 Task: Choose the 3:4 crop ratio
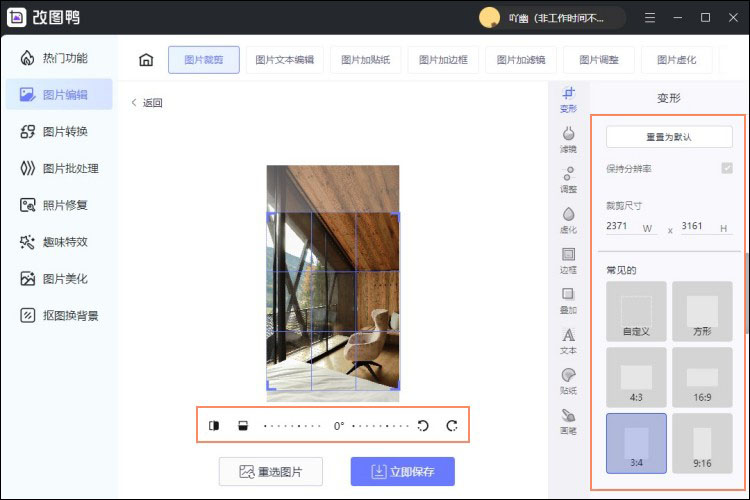pyautogui.click(x=636, y=444)
